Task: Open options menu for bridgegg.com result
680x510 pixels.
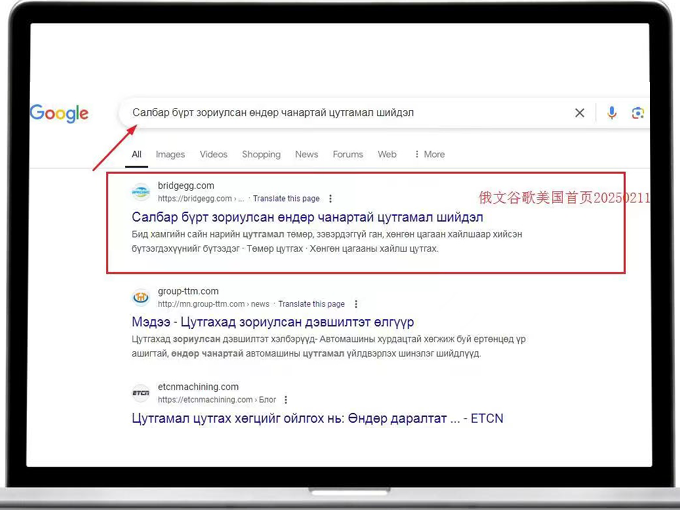Action: click(330, 199)
